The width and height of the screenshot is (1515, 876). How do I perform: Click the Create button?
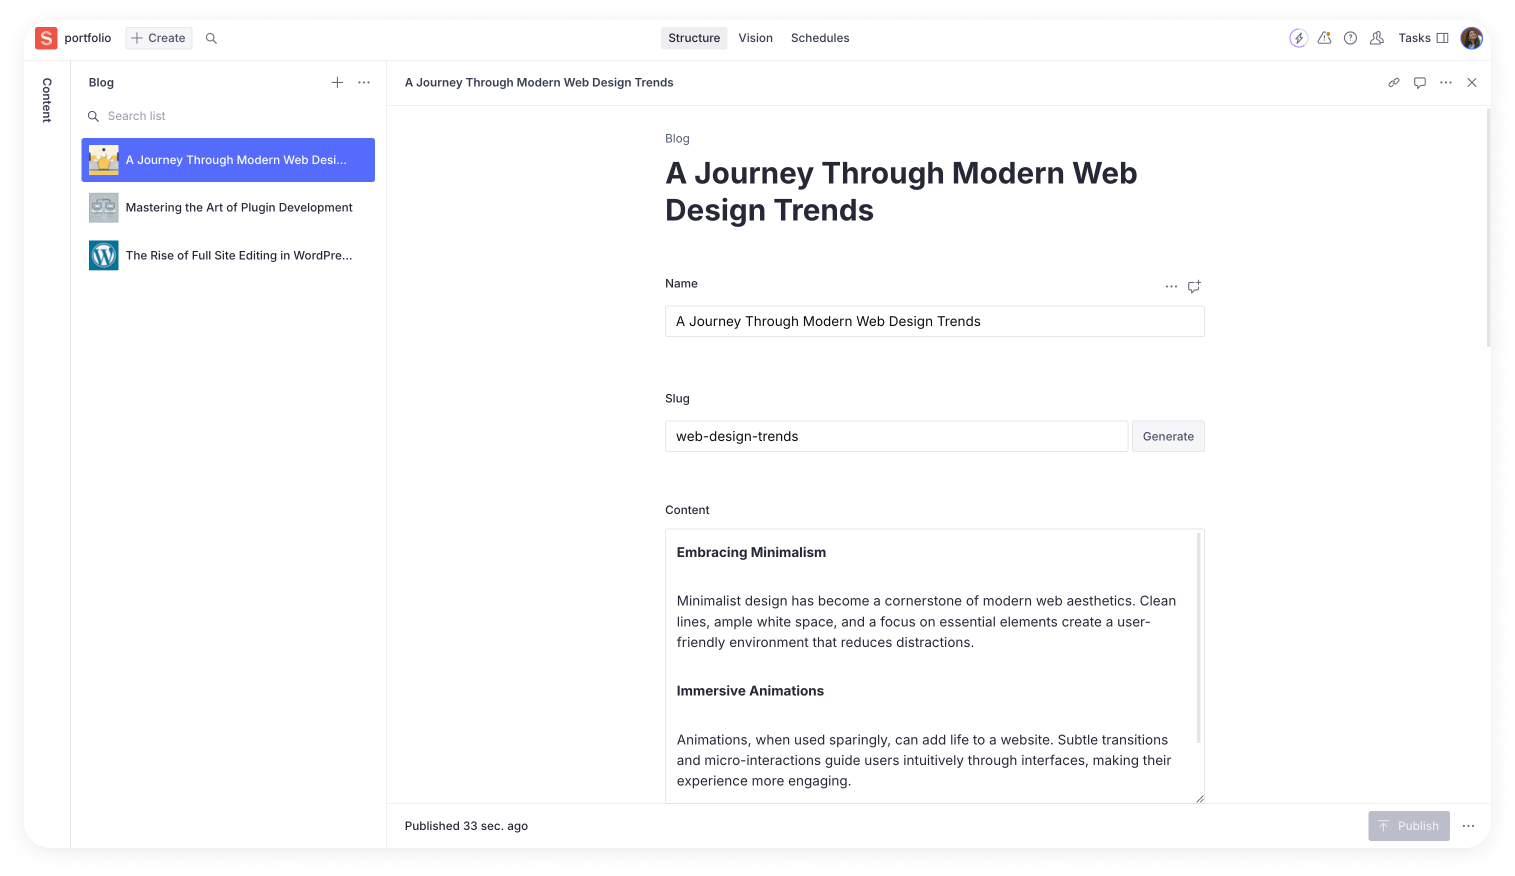[159, 38]
